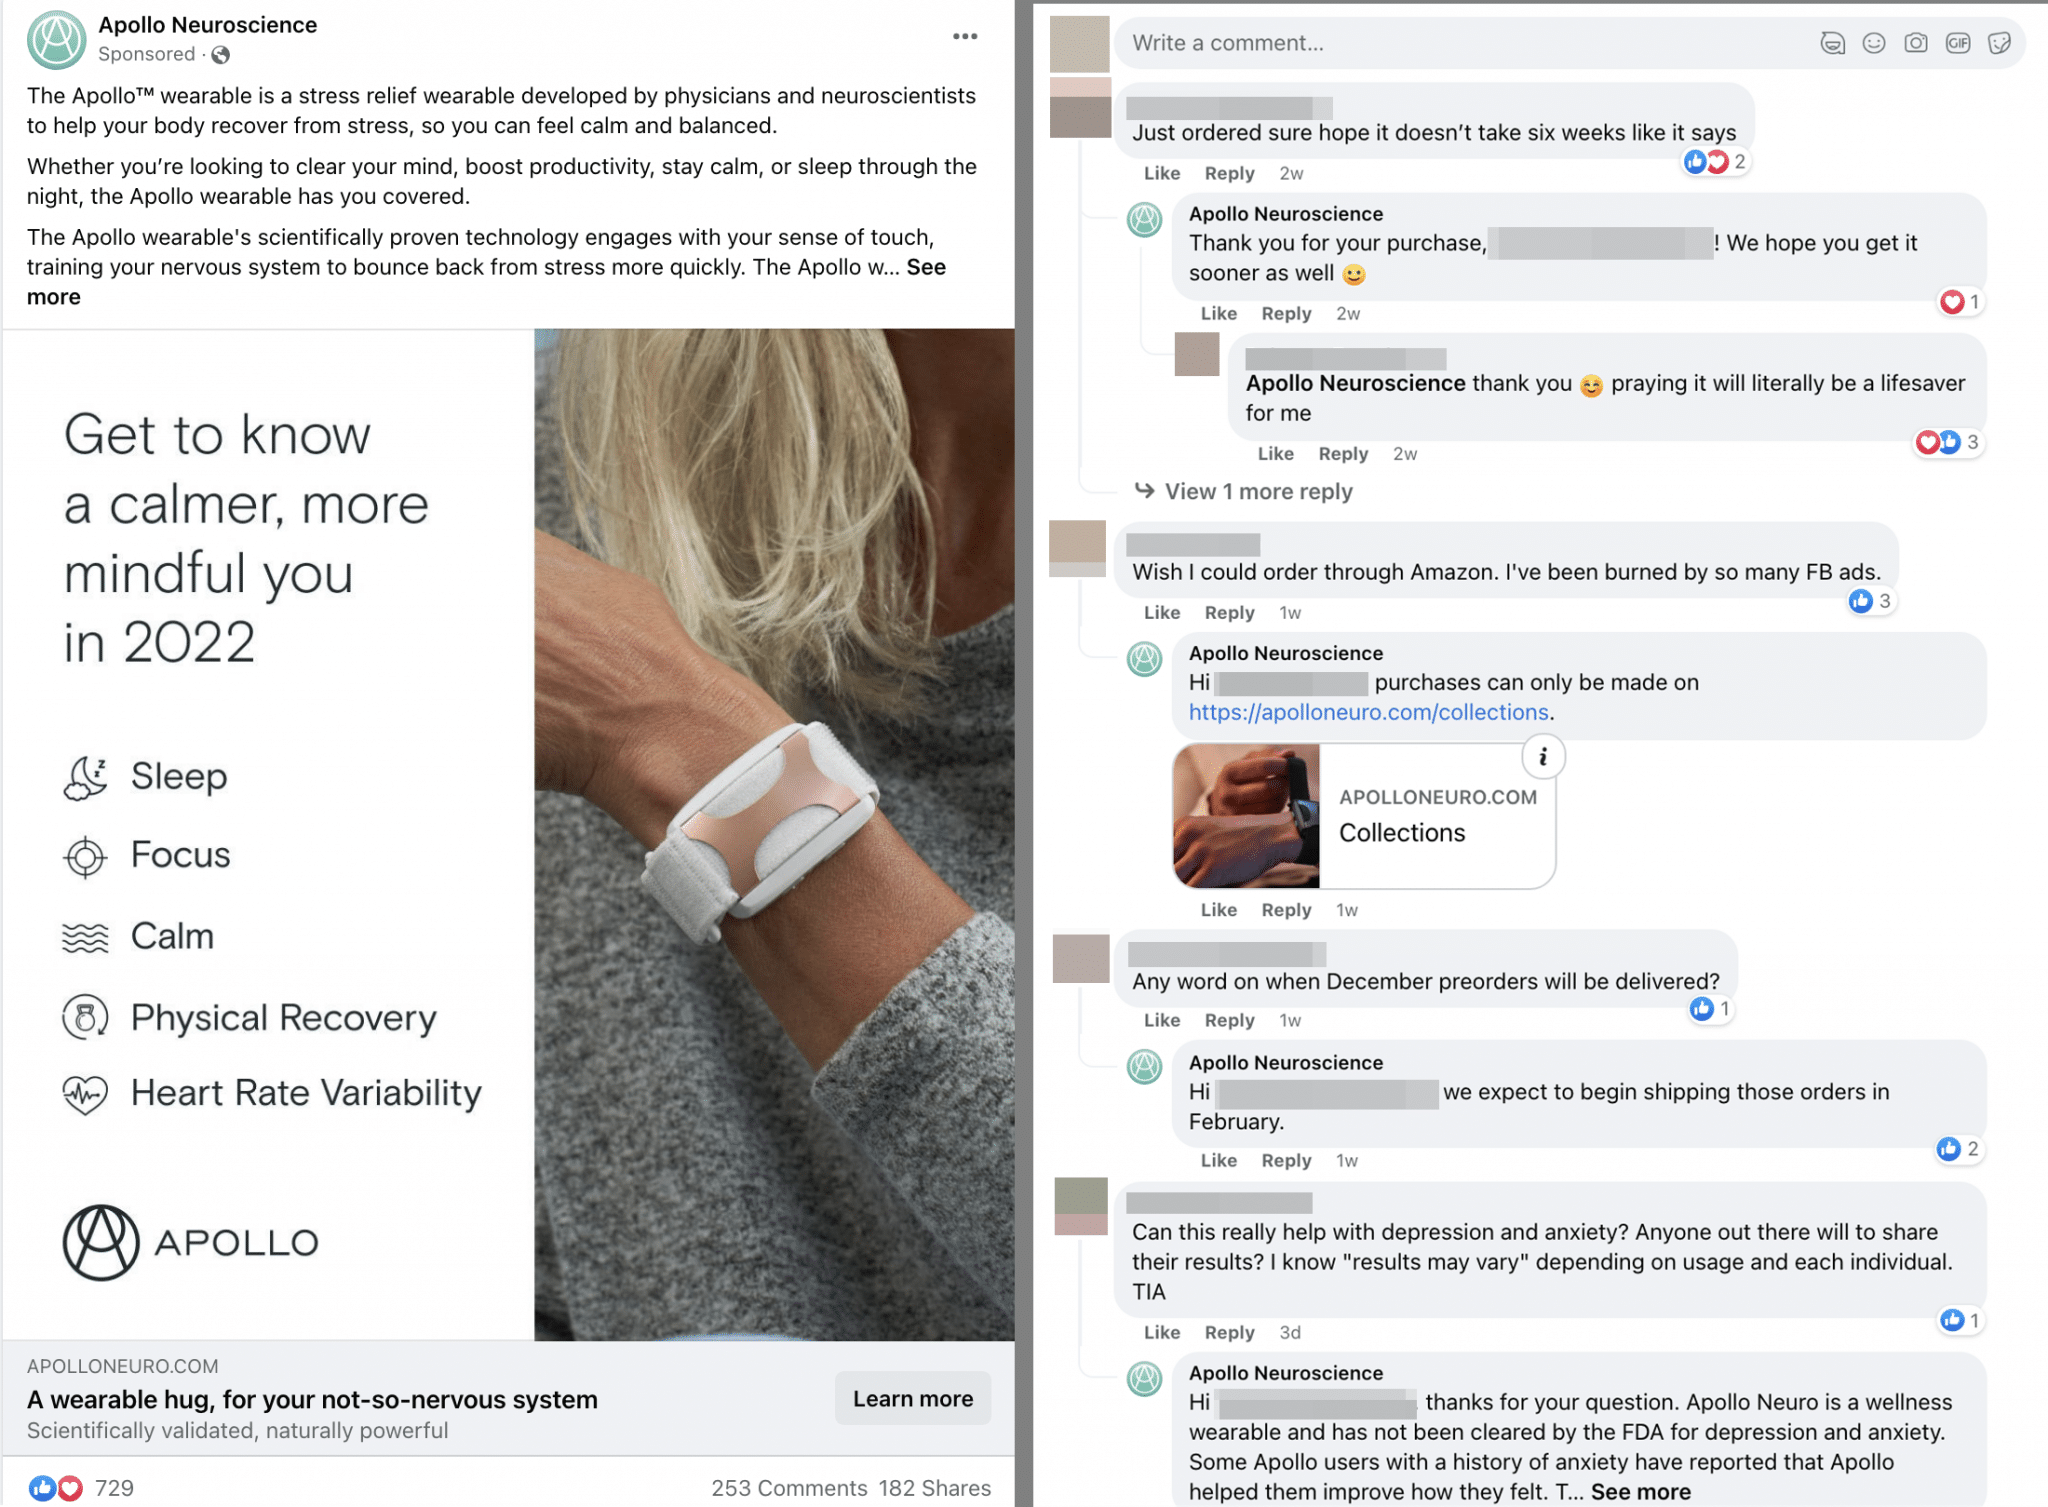Click the globe public audience icon

tap(221, 55)
